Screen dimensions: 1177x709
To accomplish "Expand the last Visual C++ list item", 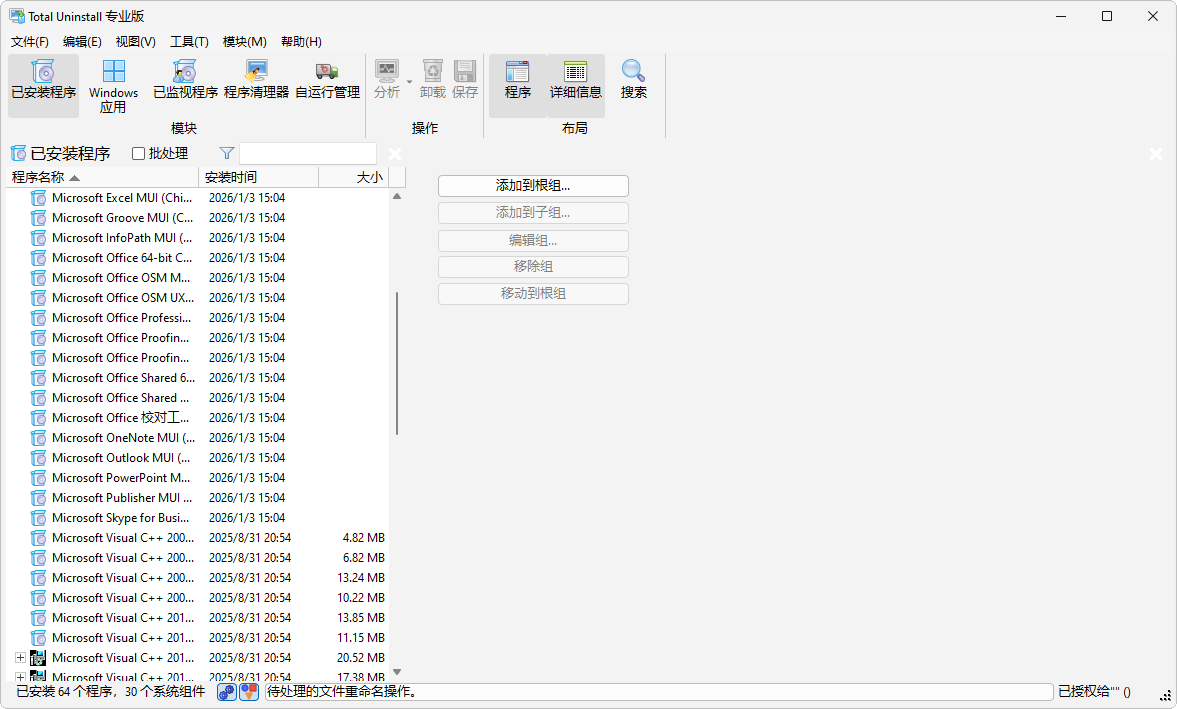I will 20,677.
